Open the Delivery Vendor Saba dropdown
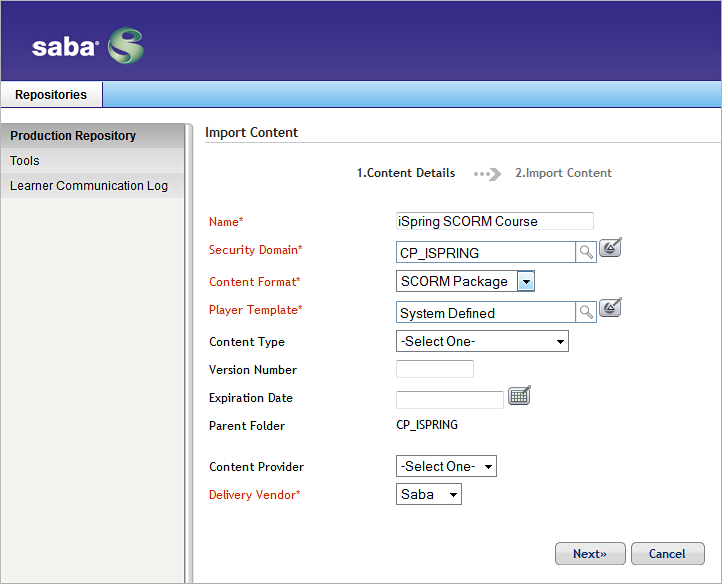 coord(429,494)
